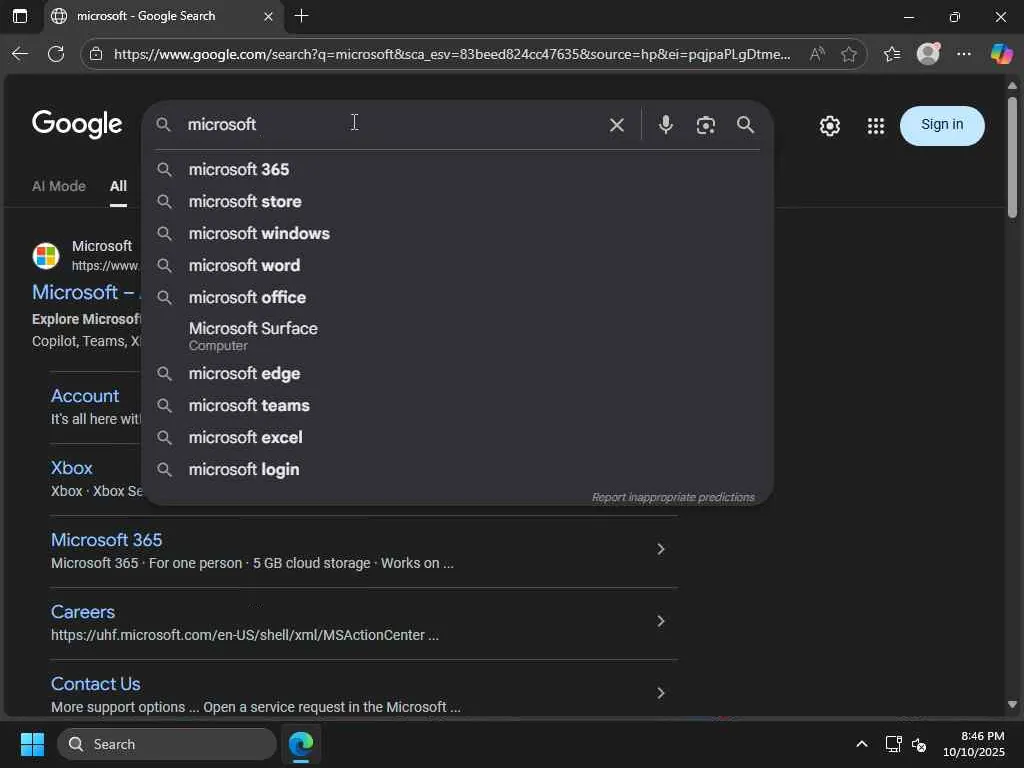Open the Google apps grid
This screenshot has height=768, width=1024.
[876, 125]
